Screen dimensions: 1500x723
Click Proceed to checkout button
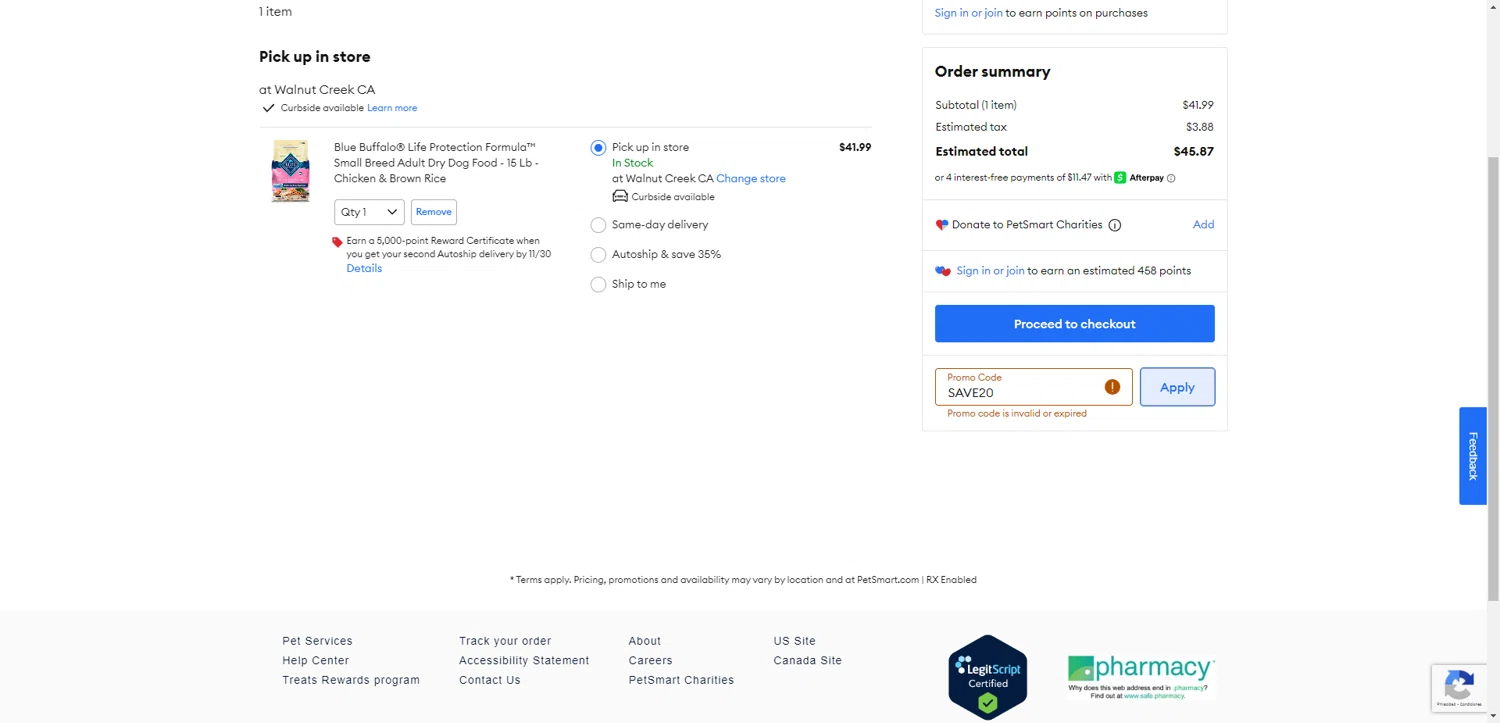pos(1075,324)
